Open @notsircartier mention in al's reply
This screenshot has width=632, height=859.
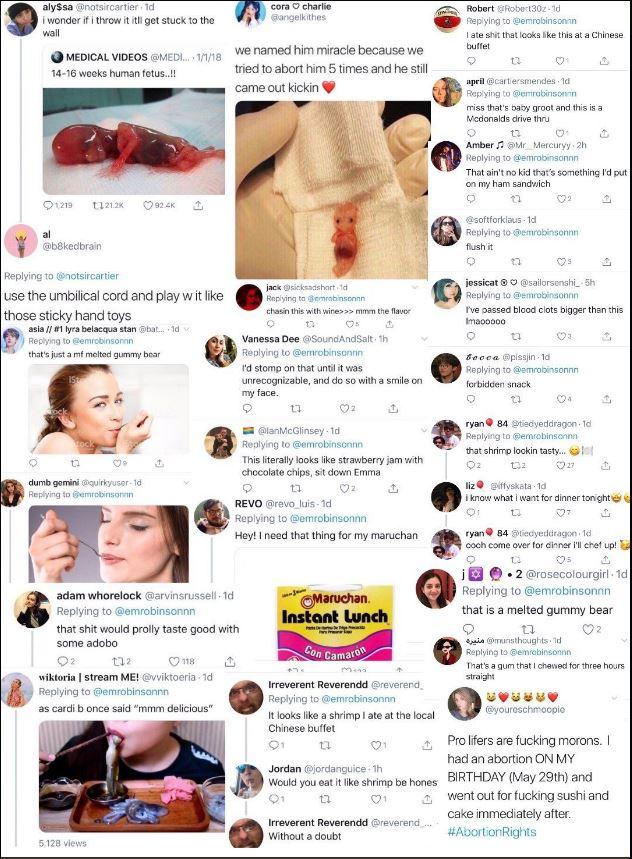coord(87,276)
